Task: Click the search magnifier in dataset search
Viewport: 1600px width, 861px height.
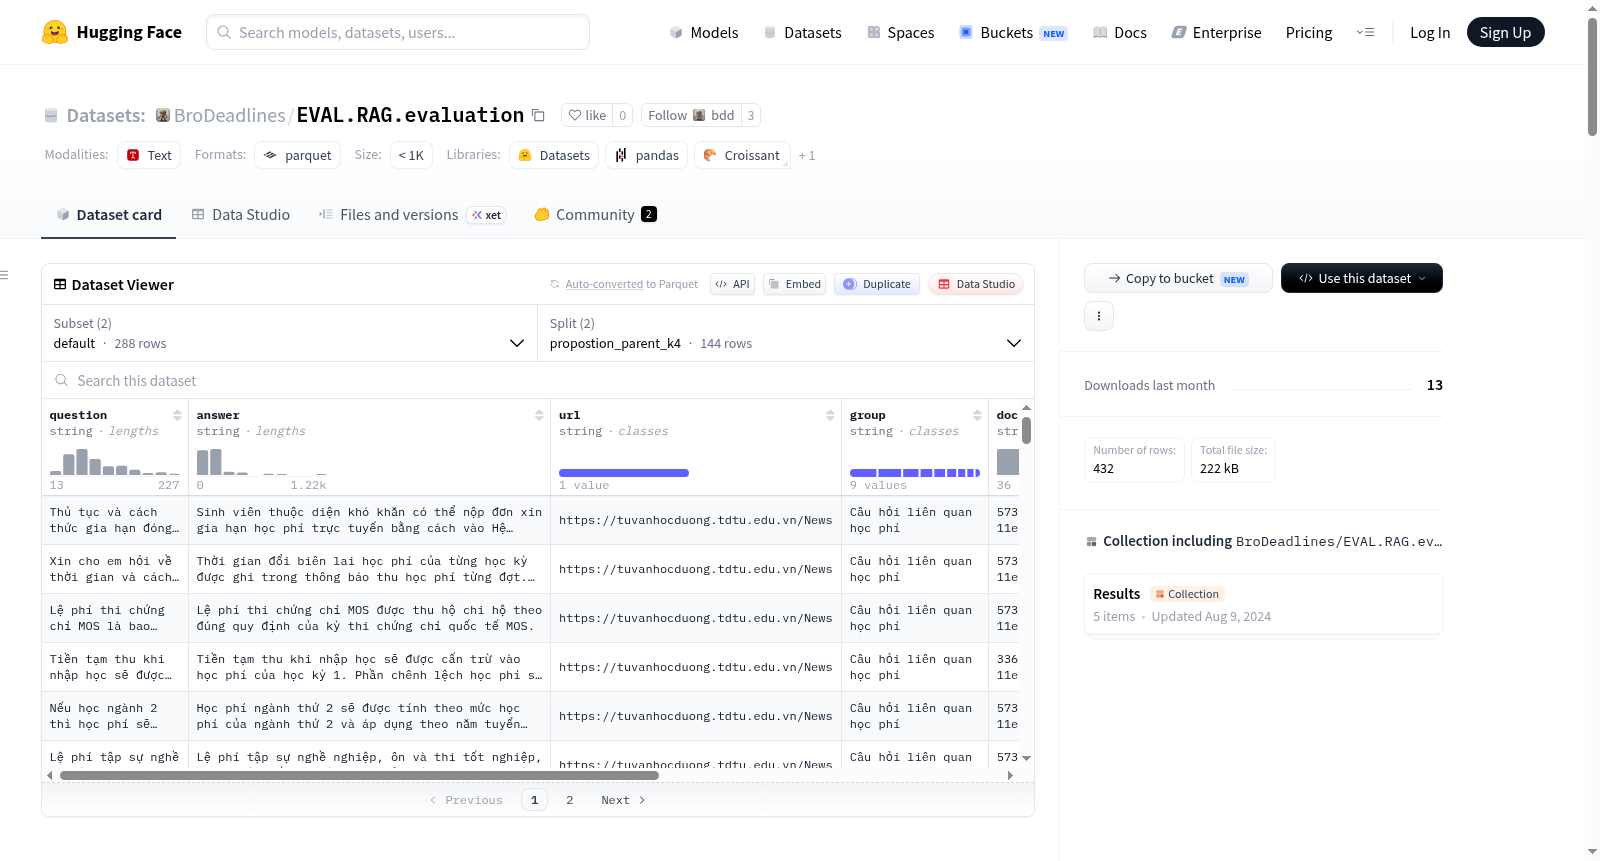Action: [x=62, y=380]
